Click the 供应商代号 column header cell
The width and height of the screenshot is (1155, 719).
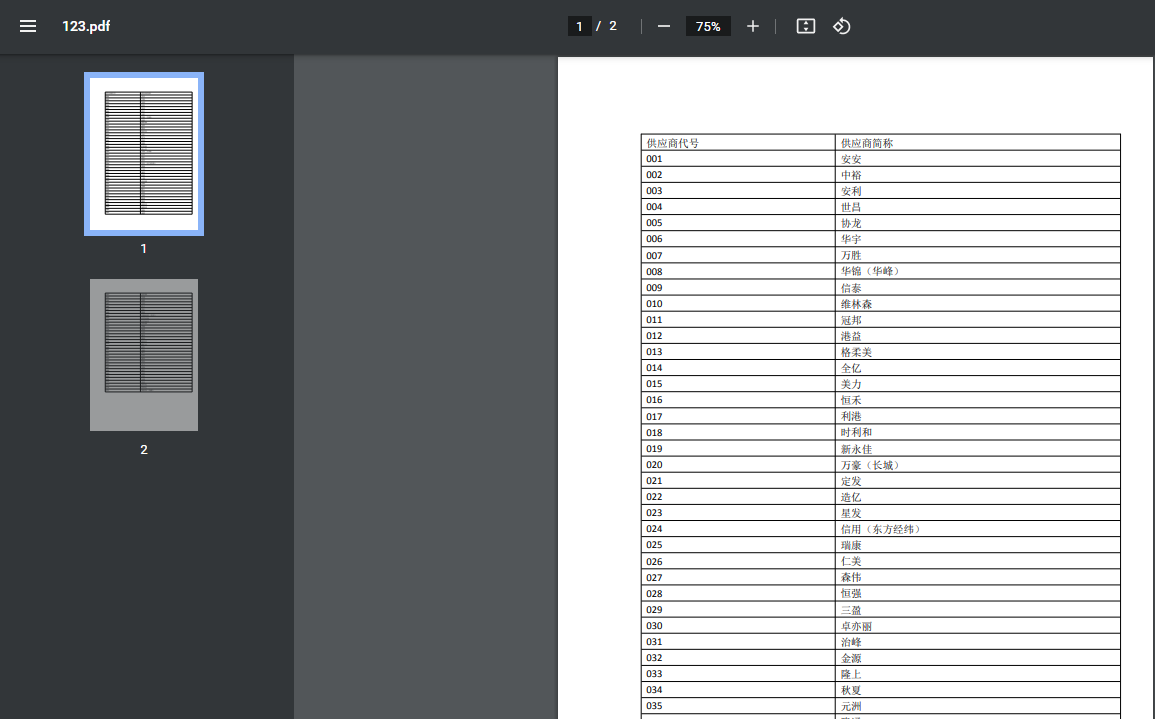(x=737, y=143)
